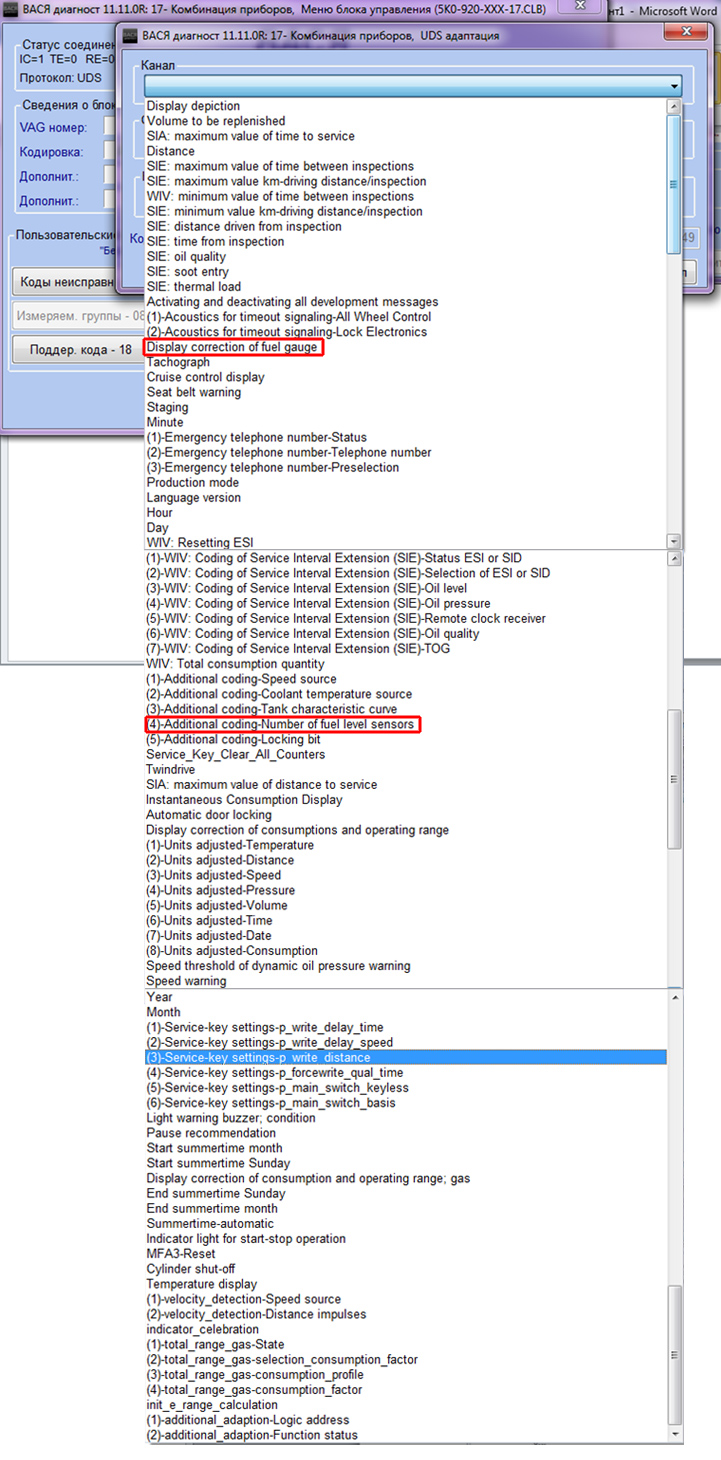721x1460 pixels.
Task: Choose '(1)-Service-key settings-p_write_delay_time'
Action: [264, 1027]
